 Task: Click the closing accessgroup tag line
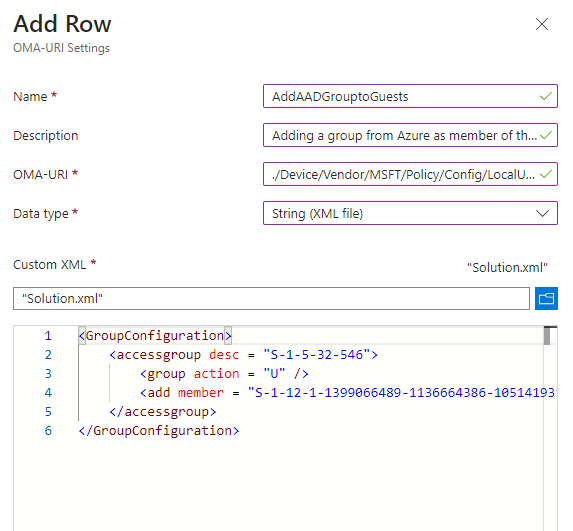pyautogui.click(x=163, y=411)
